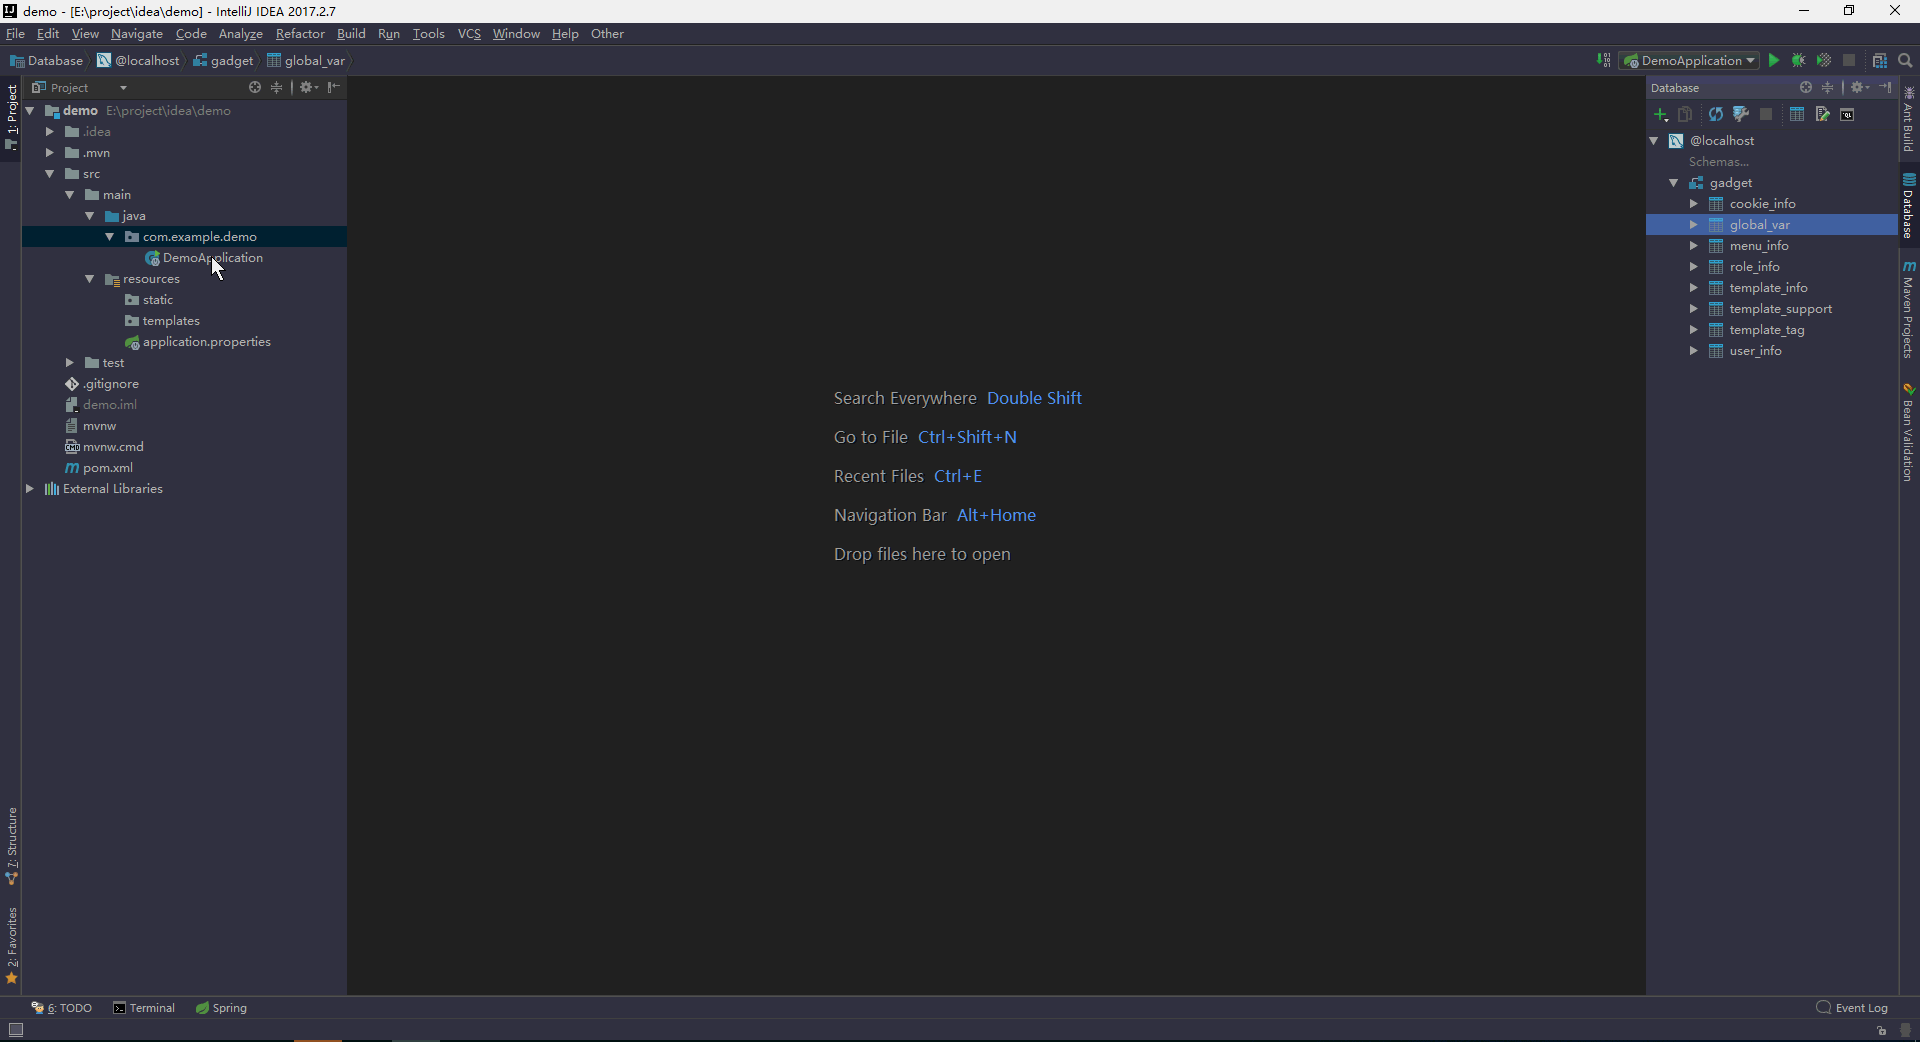Open the table editor icon in Database toolbar
Image resolution: width=1920 pixels, height=1042 pixels.
click(1797, 115)
